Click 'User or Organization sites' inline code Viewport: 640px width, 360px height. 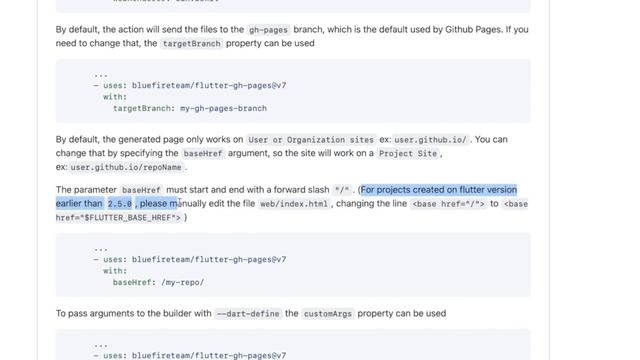click(311, 140)
